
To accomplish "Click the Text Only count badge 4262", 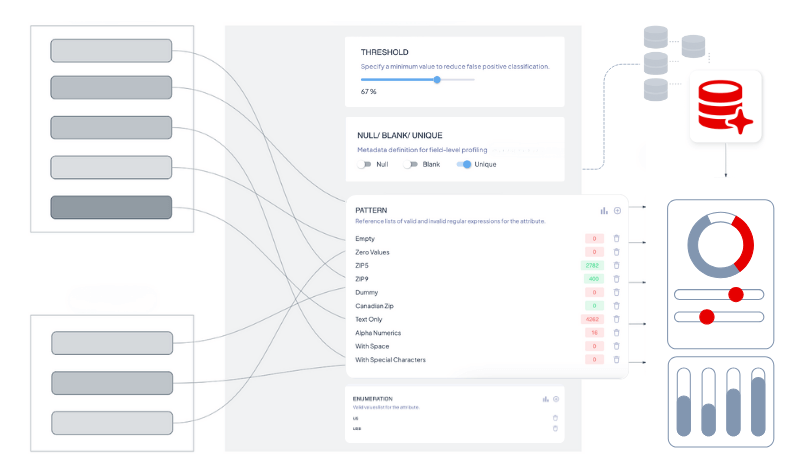I will pos(593,319).
